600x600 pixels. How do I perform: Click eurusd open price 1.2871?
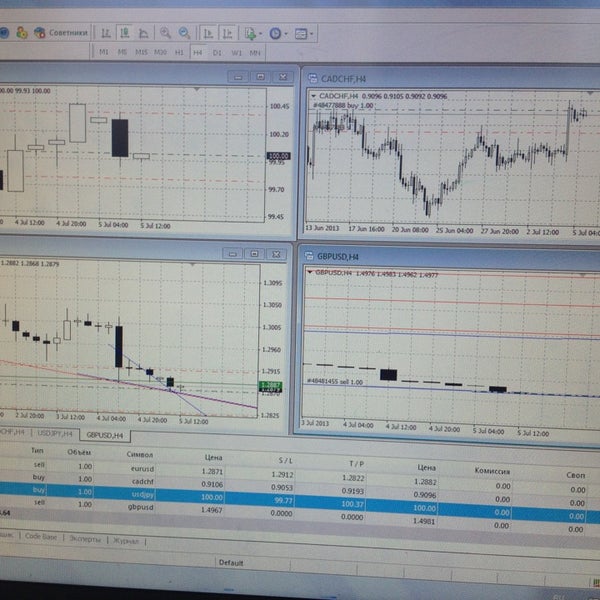(x=212, y=471)
